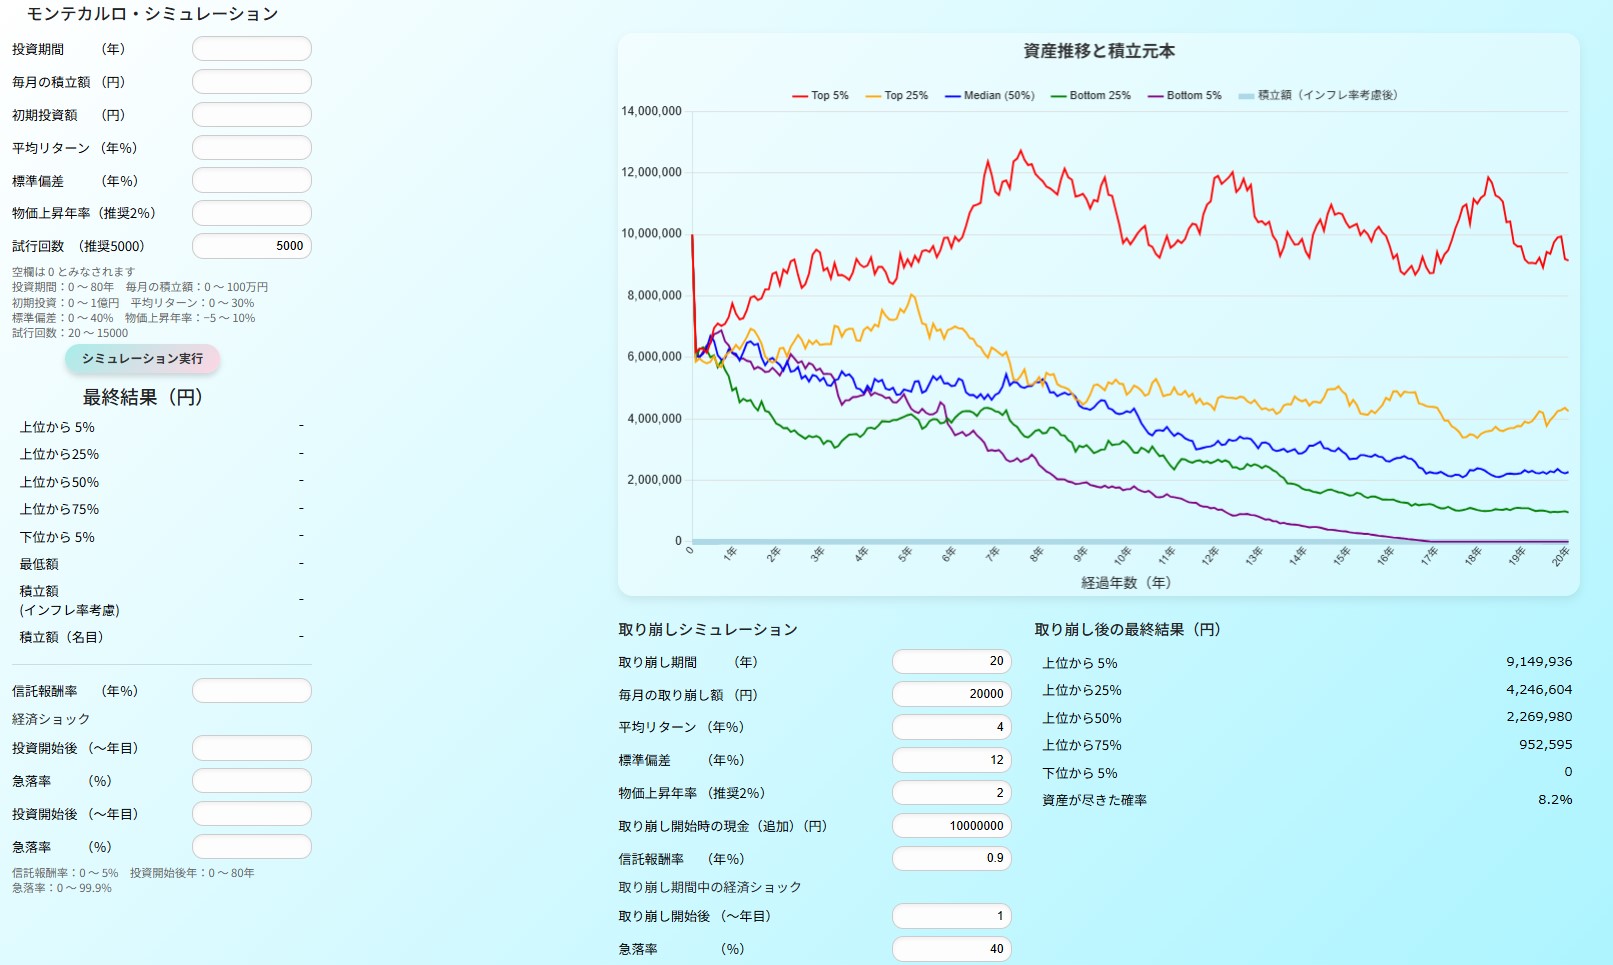Hide the Top 25% legend series

pos(896,96)
